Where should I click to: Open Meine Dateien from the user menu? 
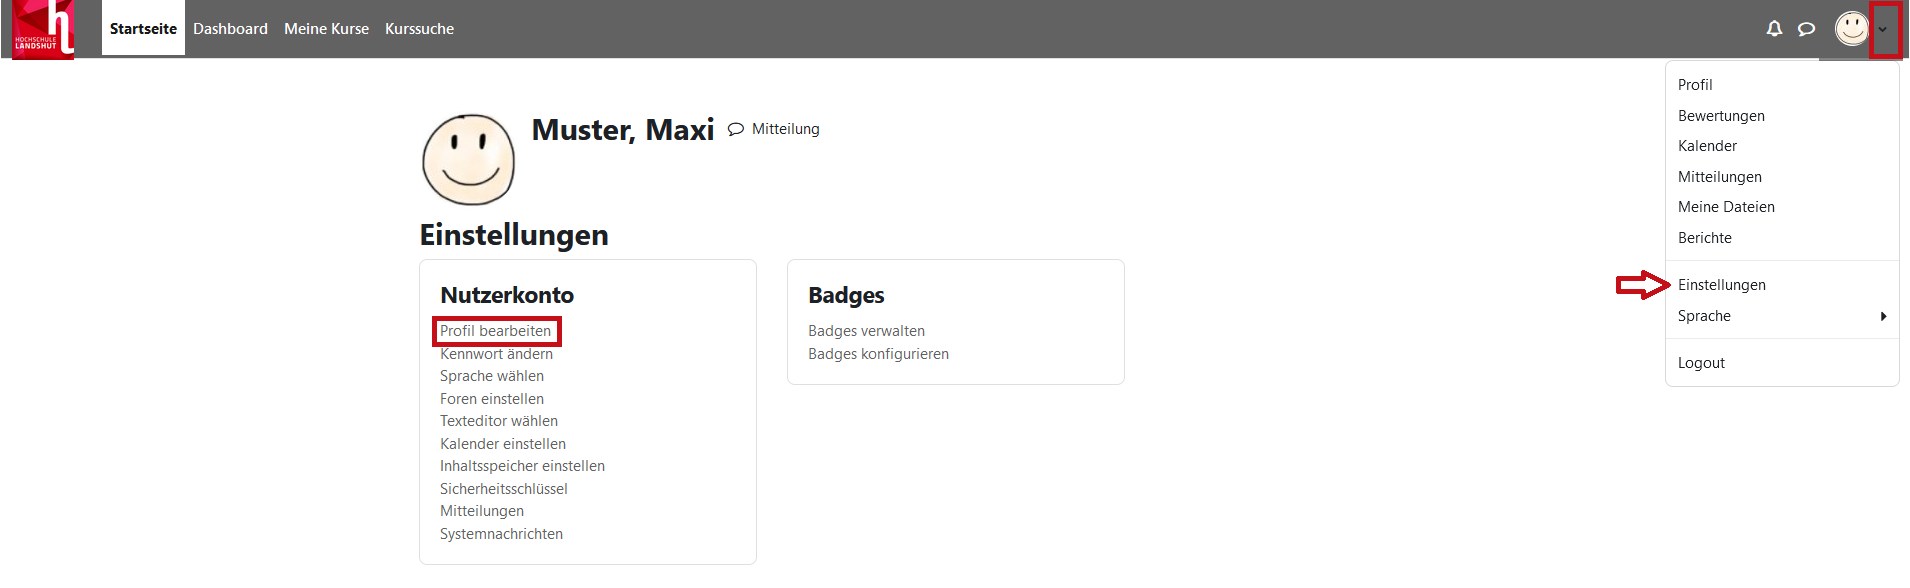click(1726, 207)
